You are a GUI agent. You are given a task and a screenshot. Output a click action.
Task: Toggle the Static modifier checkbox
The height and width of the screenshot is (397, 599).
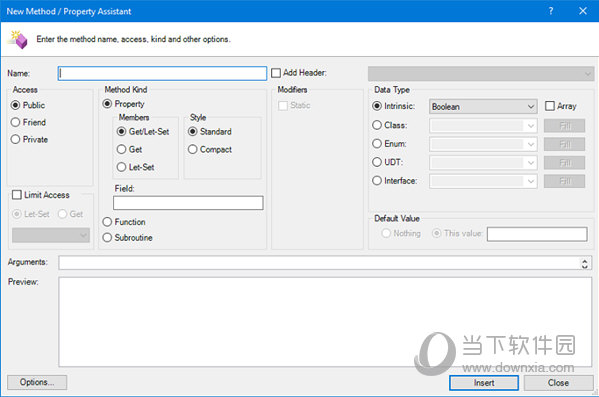pyautogui.click(x=283, y=105)
